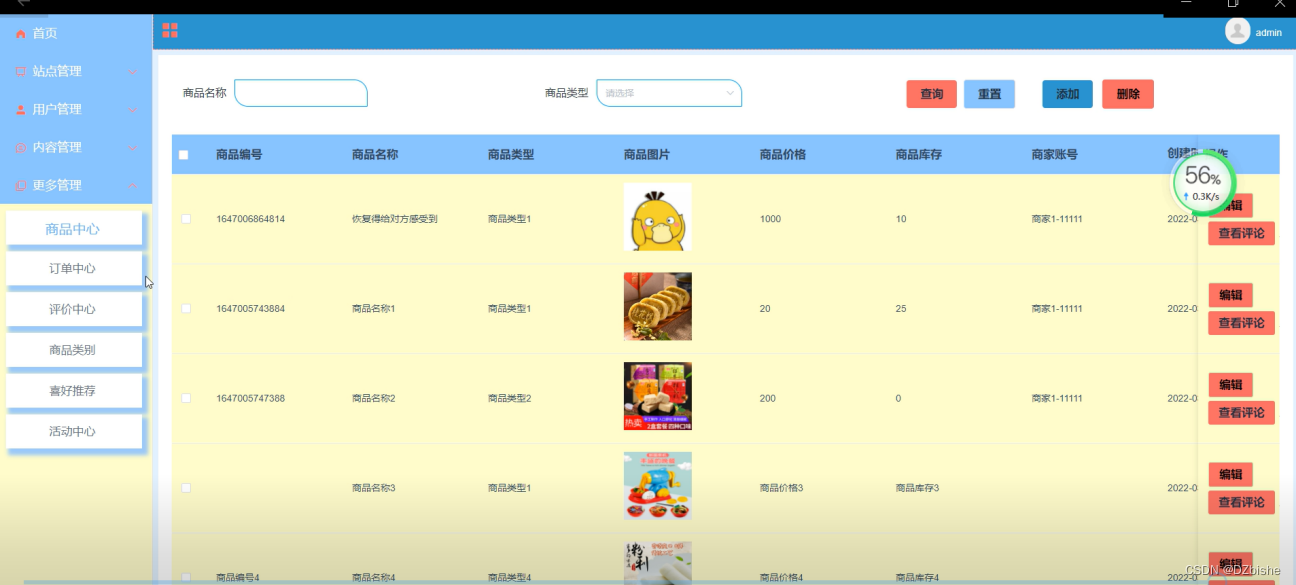The image size is (1296, 585).
Task: Focus the 商品名称 search input
Action: [x=301, y=93]
